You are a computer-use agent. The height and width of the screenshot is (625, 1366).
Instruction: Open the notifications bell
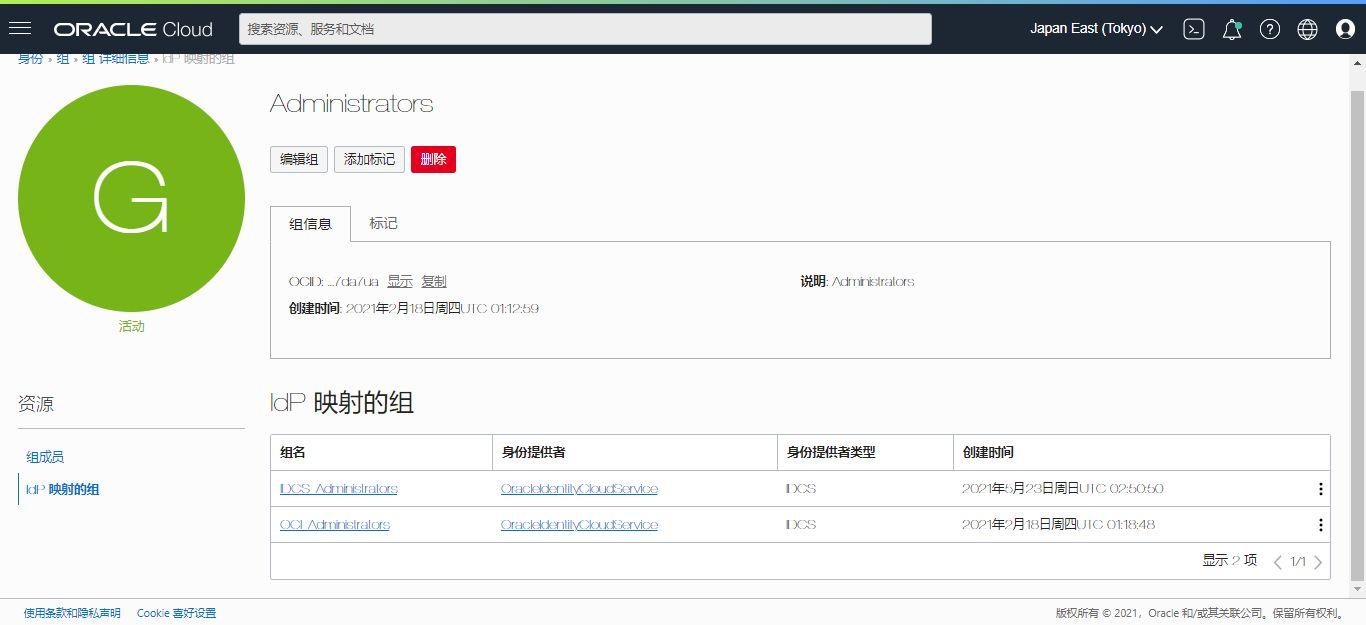point(1232,29)
